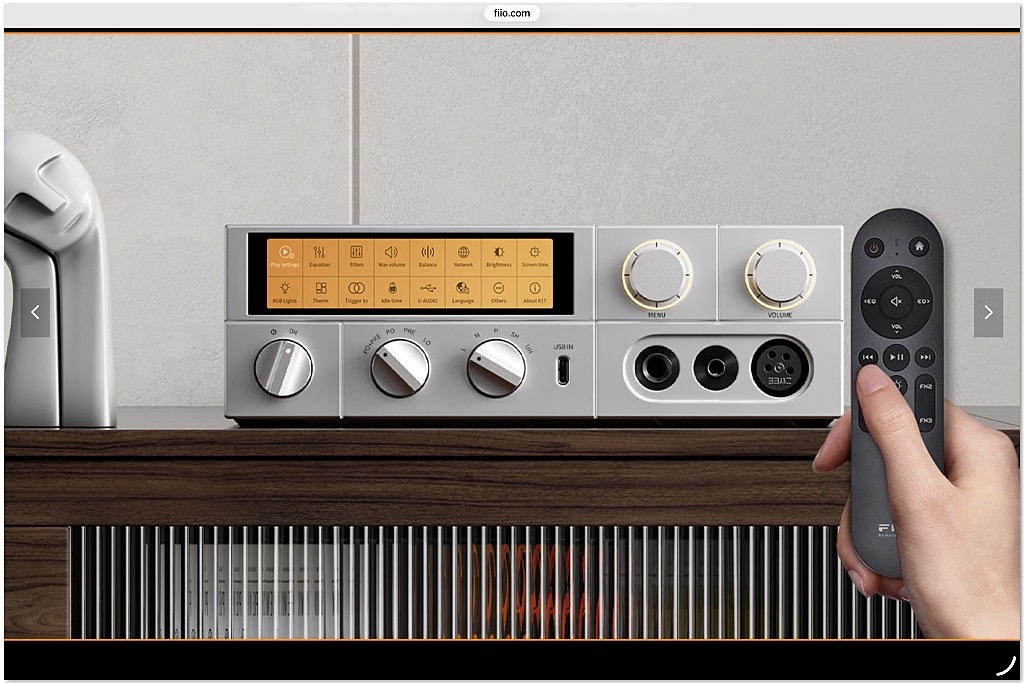Tap the About K17 info tile on the device screen

535,292
